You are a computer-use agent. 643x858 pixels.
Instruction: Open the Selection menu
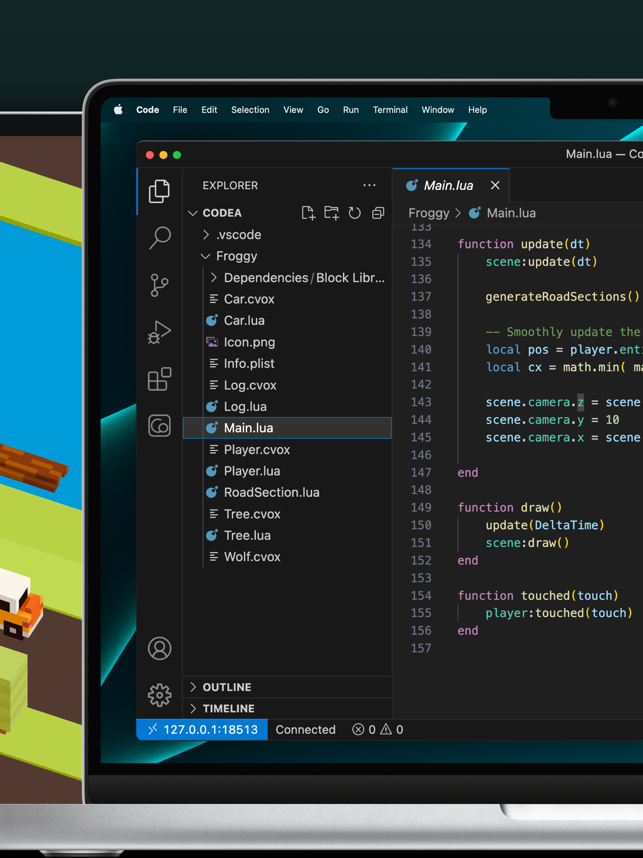(250, 110)
